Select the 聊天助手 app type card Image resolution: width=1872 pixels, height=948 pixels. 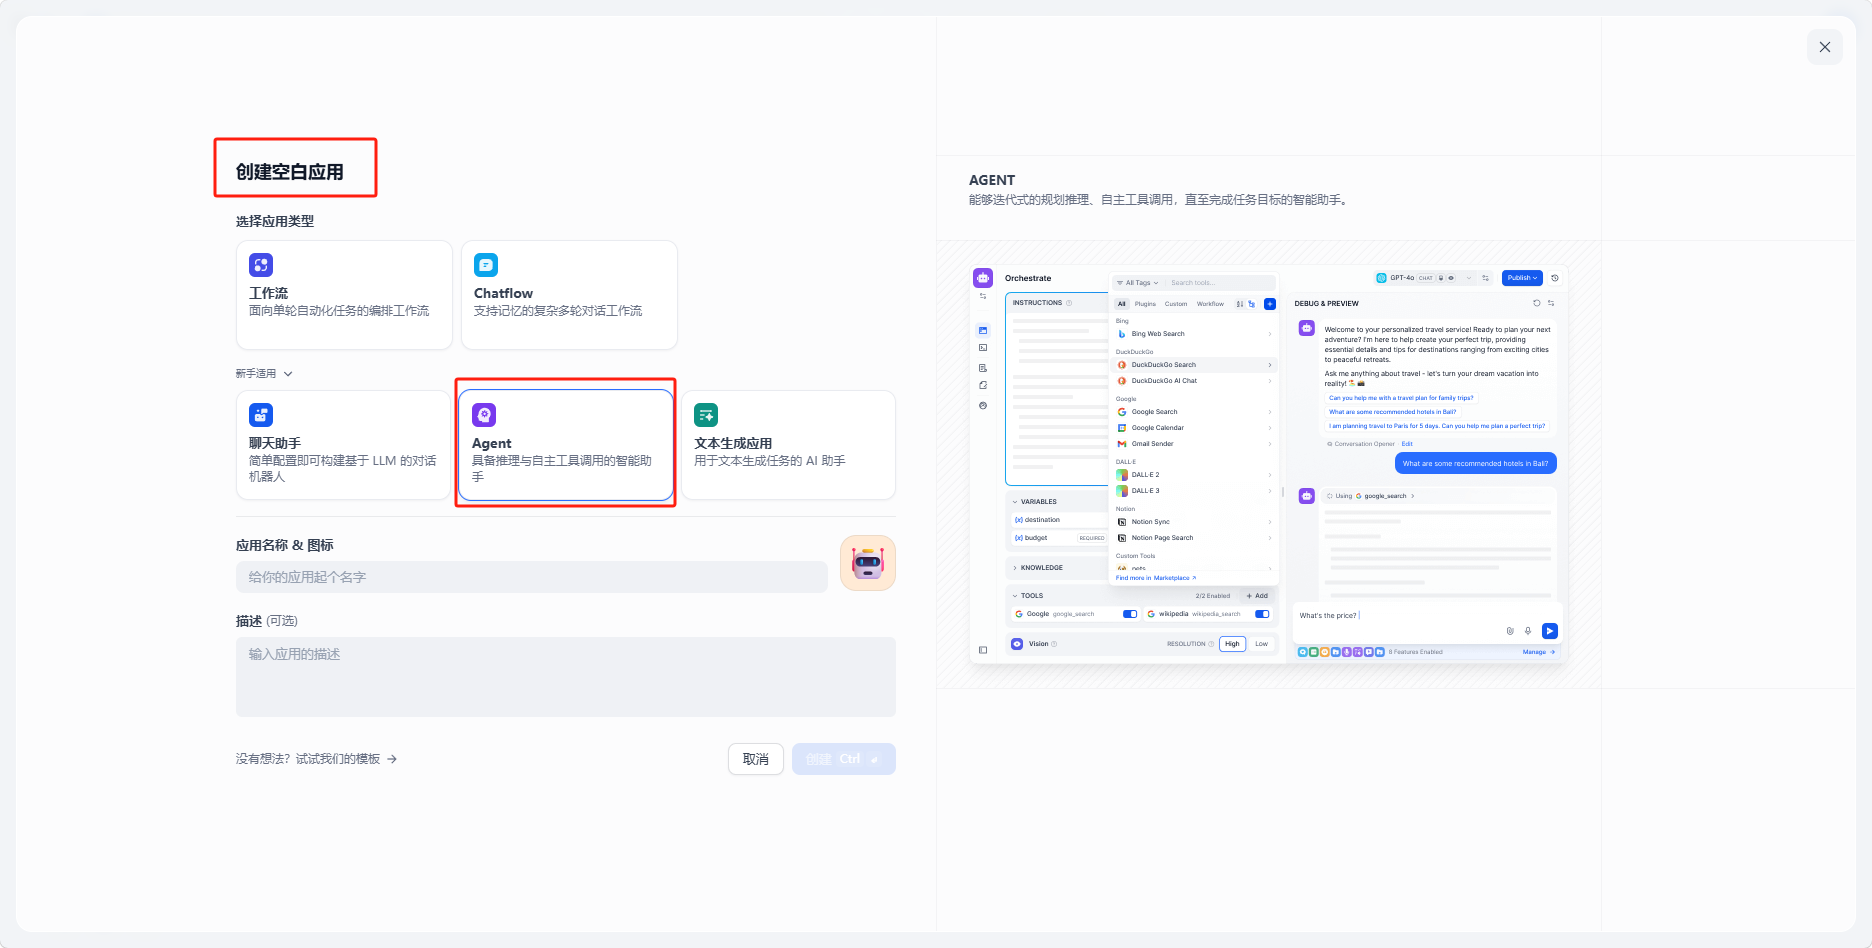coord(343,445)
